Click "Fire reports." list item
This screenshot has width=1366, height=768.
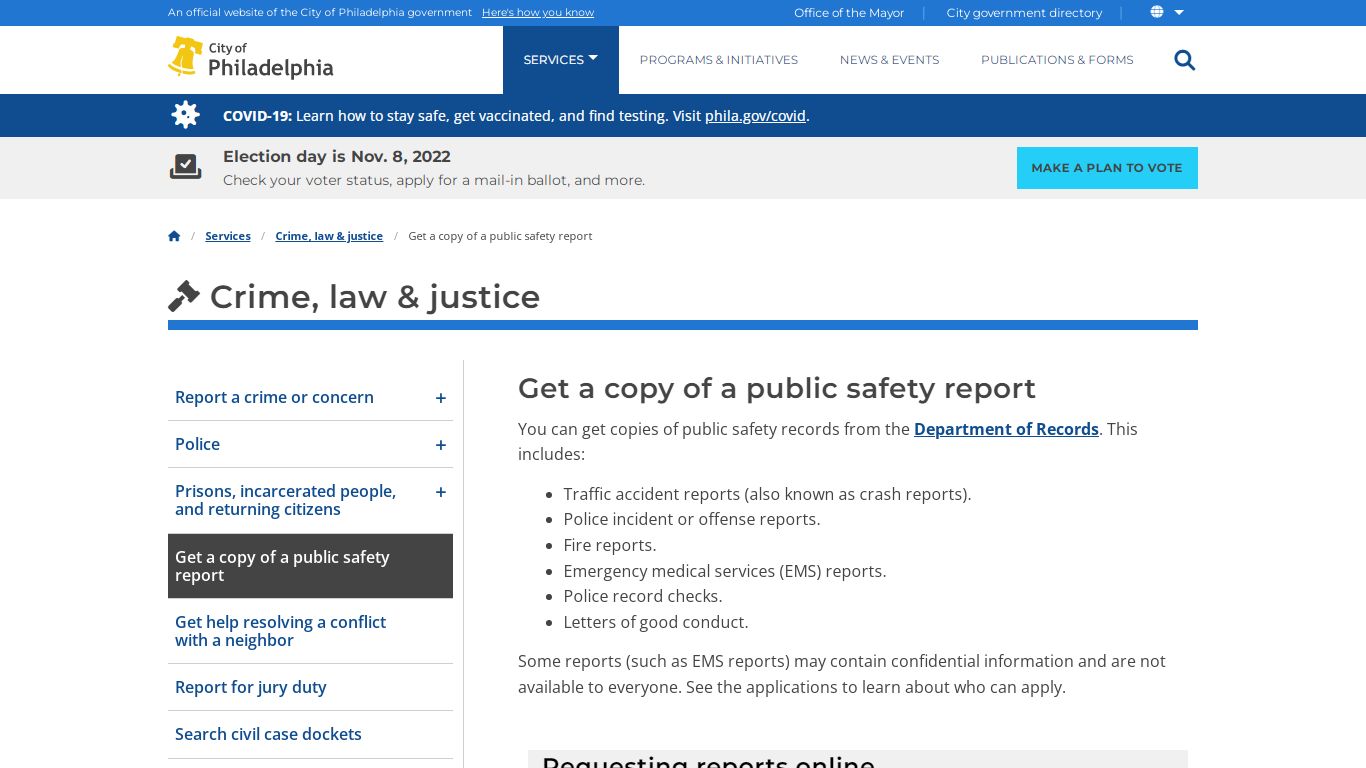click(610, 545)
